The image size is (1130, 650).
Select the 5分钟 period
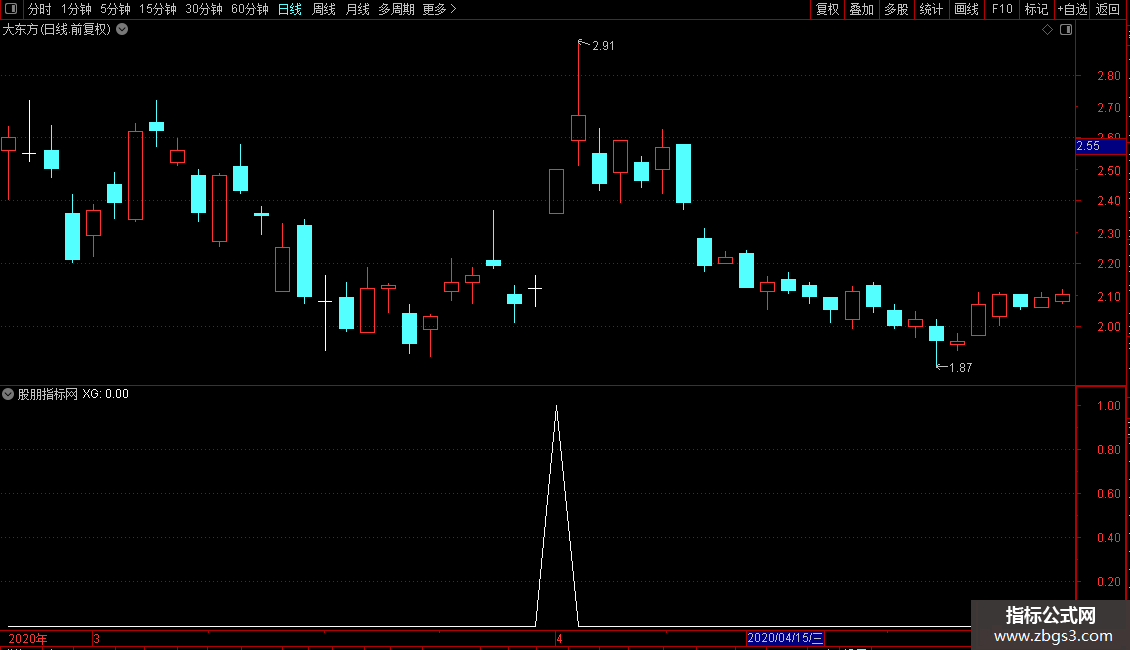pyautogui.click(x=115, y=9)
